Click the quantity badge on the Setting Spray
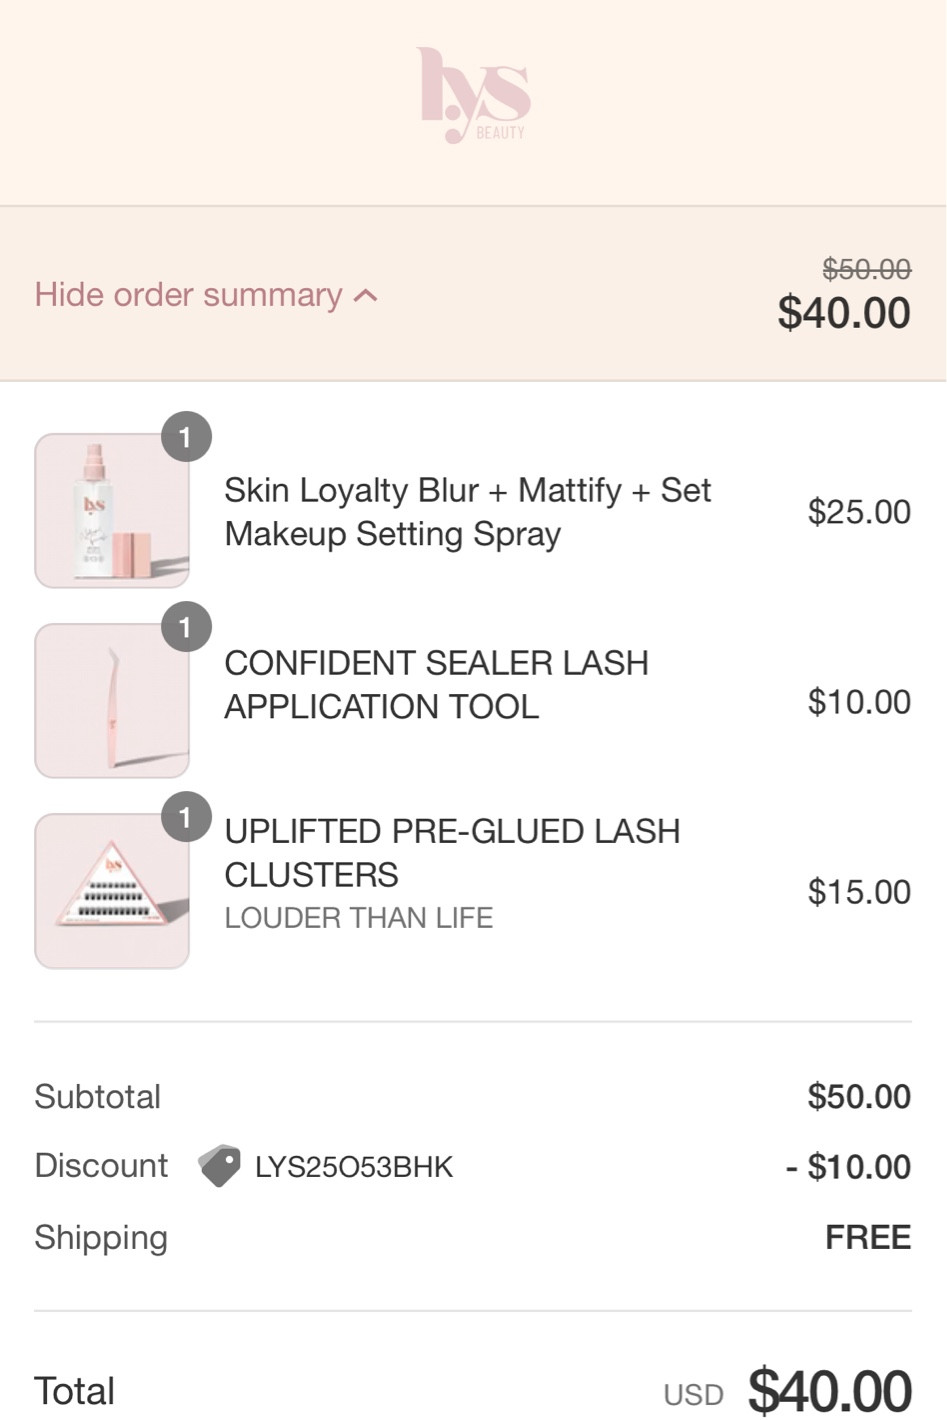This screenshot has height=1420, width=947. 186,436
